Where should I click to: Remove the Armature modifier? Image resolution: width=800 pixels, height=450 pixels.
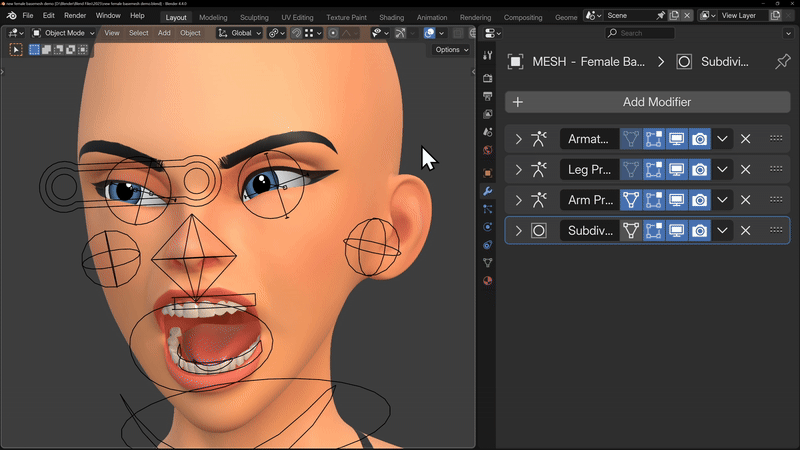pyautogui.click(x=745, y=139)
